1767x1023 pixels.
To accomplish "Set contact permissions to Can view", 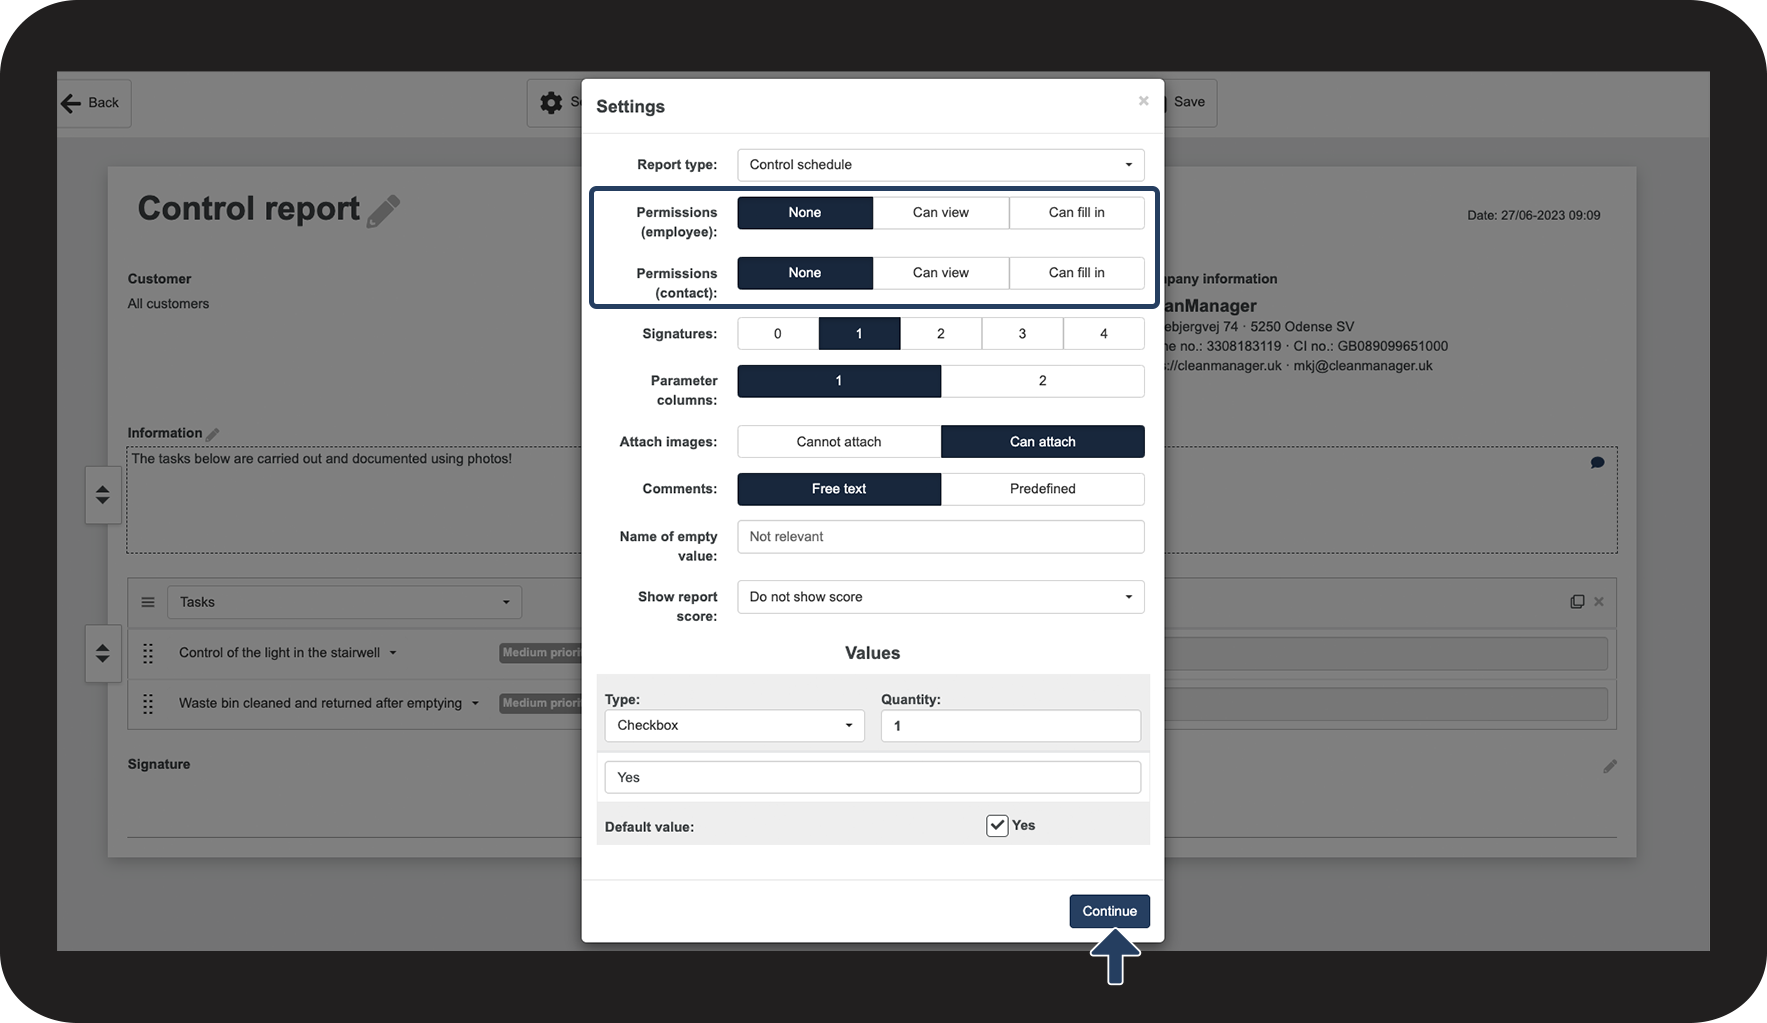I will click(x=941, y=273).
